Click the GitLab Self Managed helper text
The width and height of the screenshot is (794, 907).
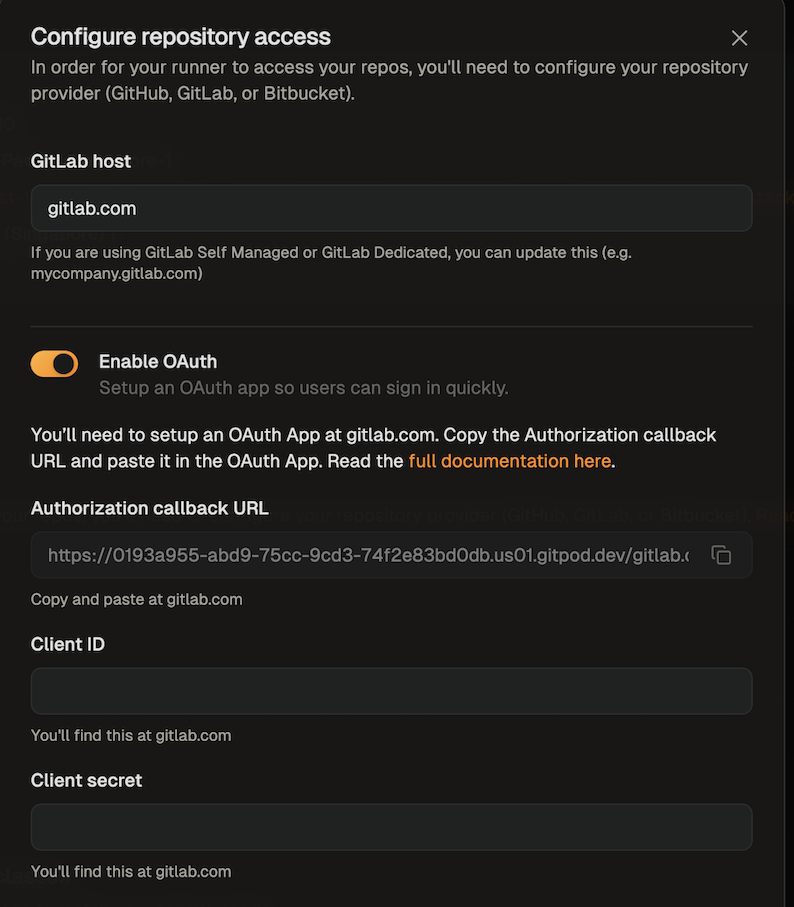(x=331, y=262)
